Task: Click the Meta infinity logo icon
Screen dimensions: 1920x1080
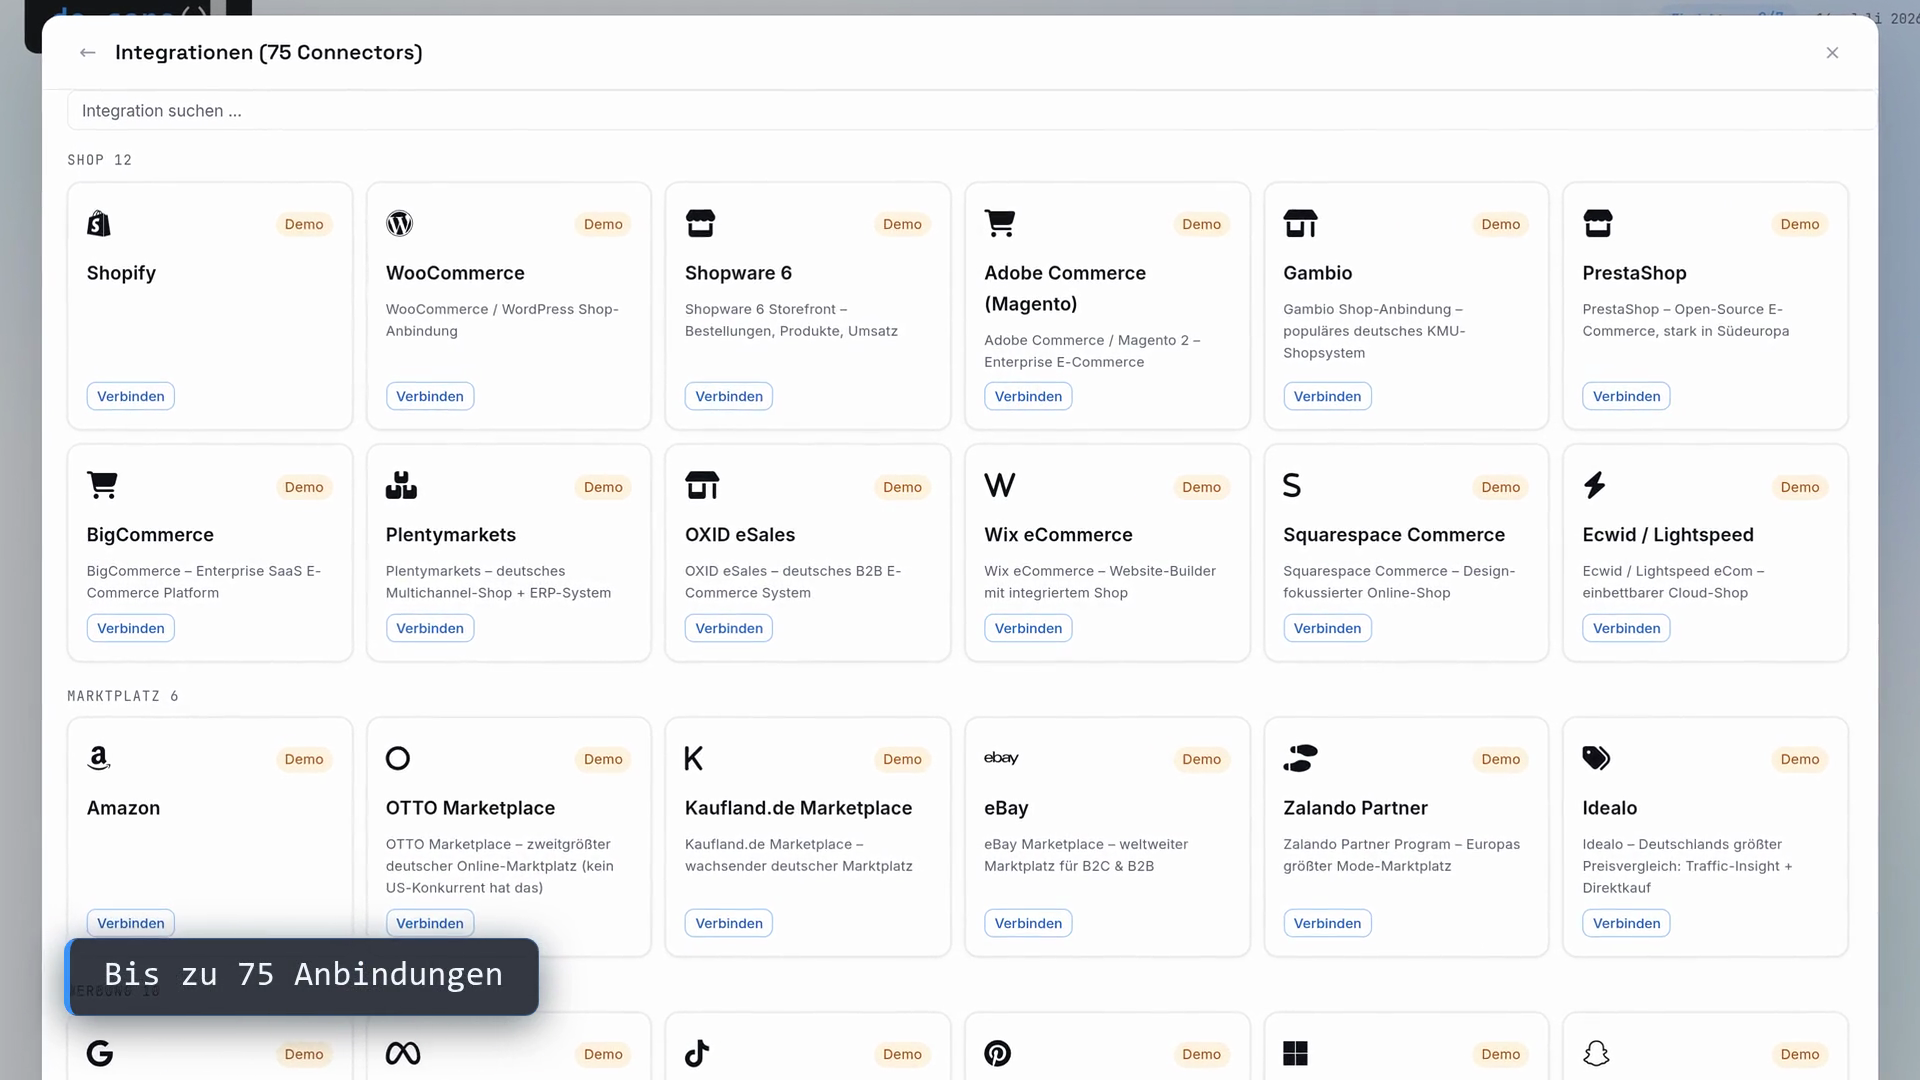Action: (403, 1053)
